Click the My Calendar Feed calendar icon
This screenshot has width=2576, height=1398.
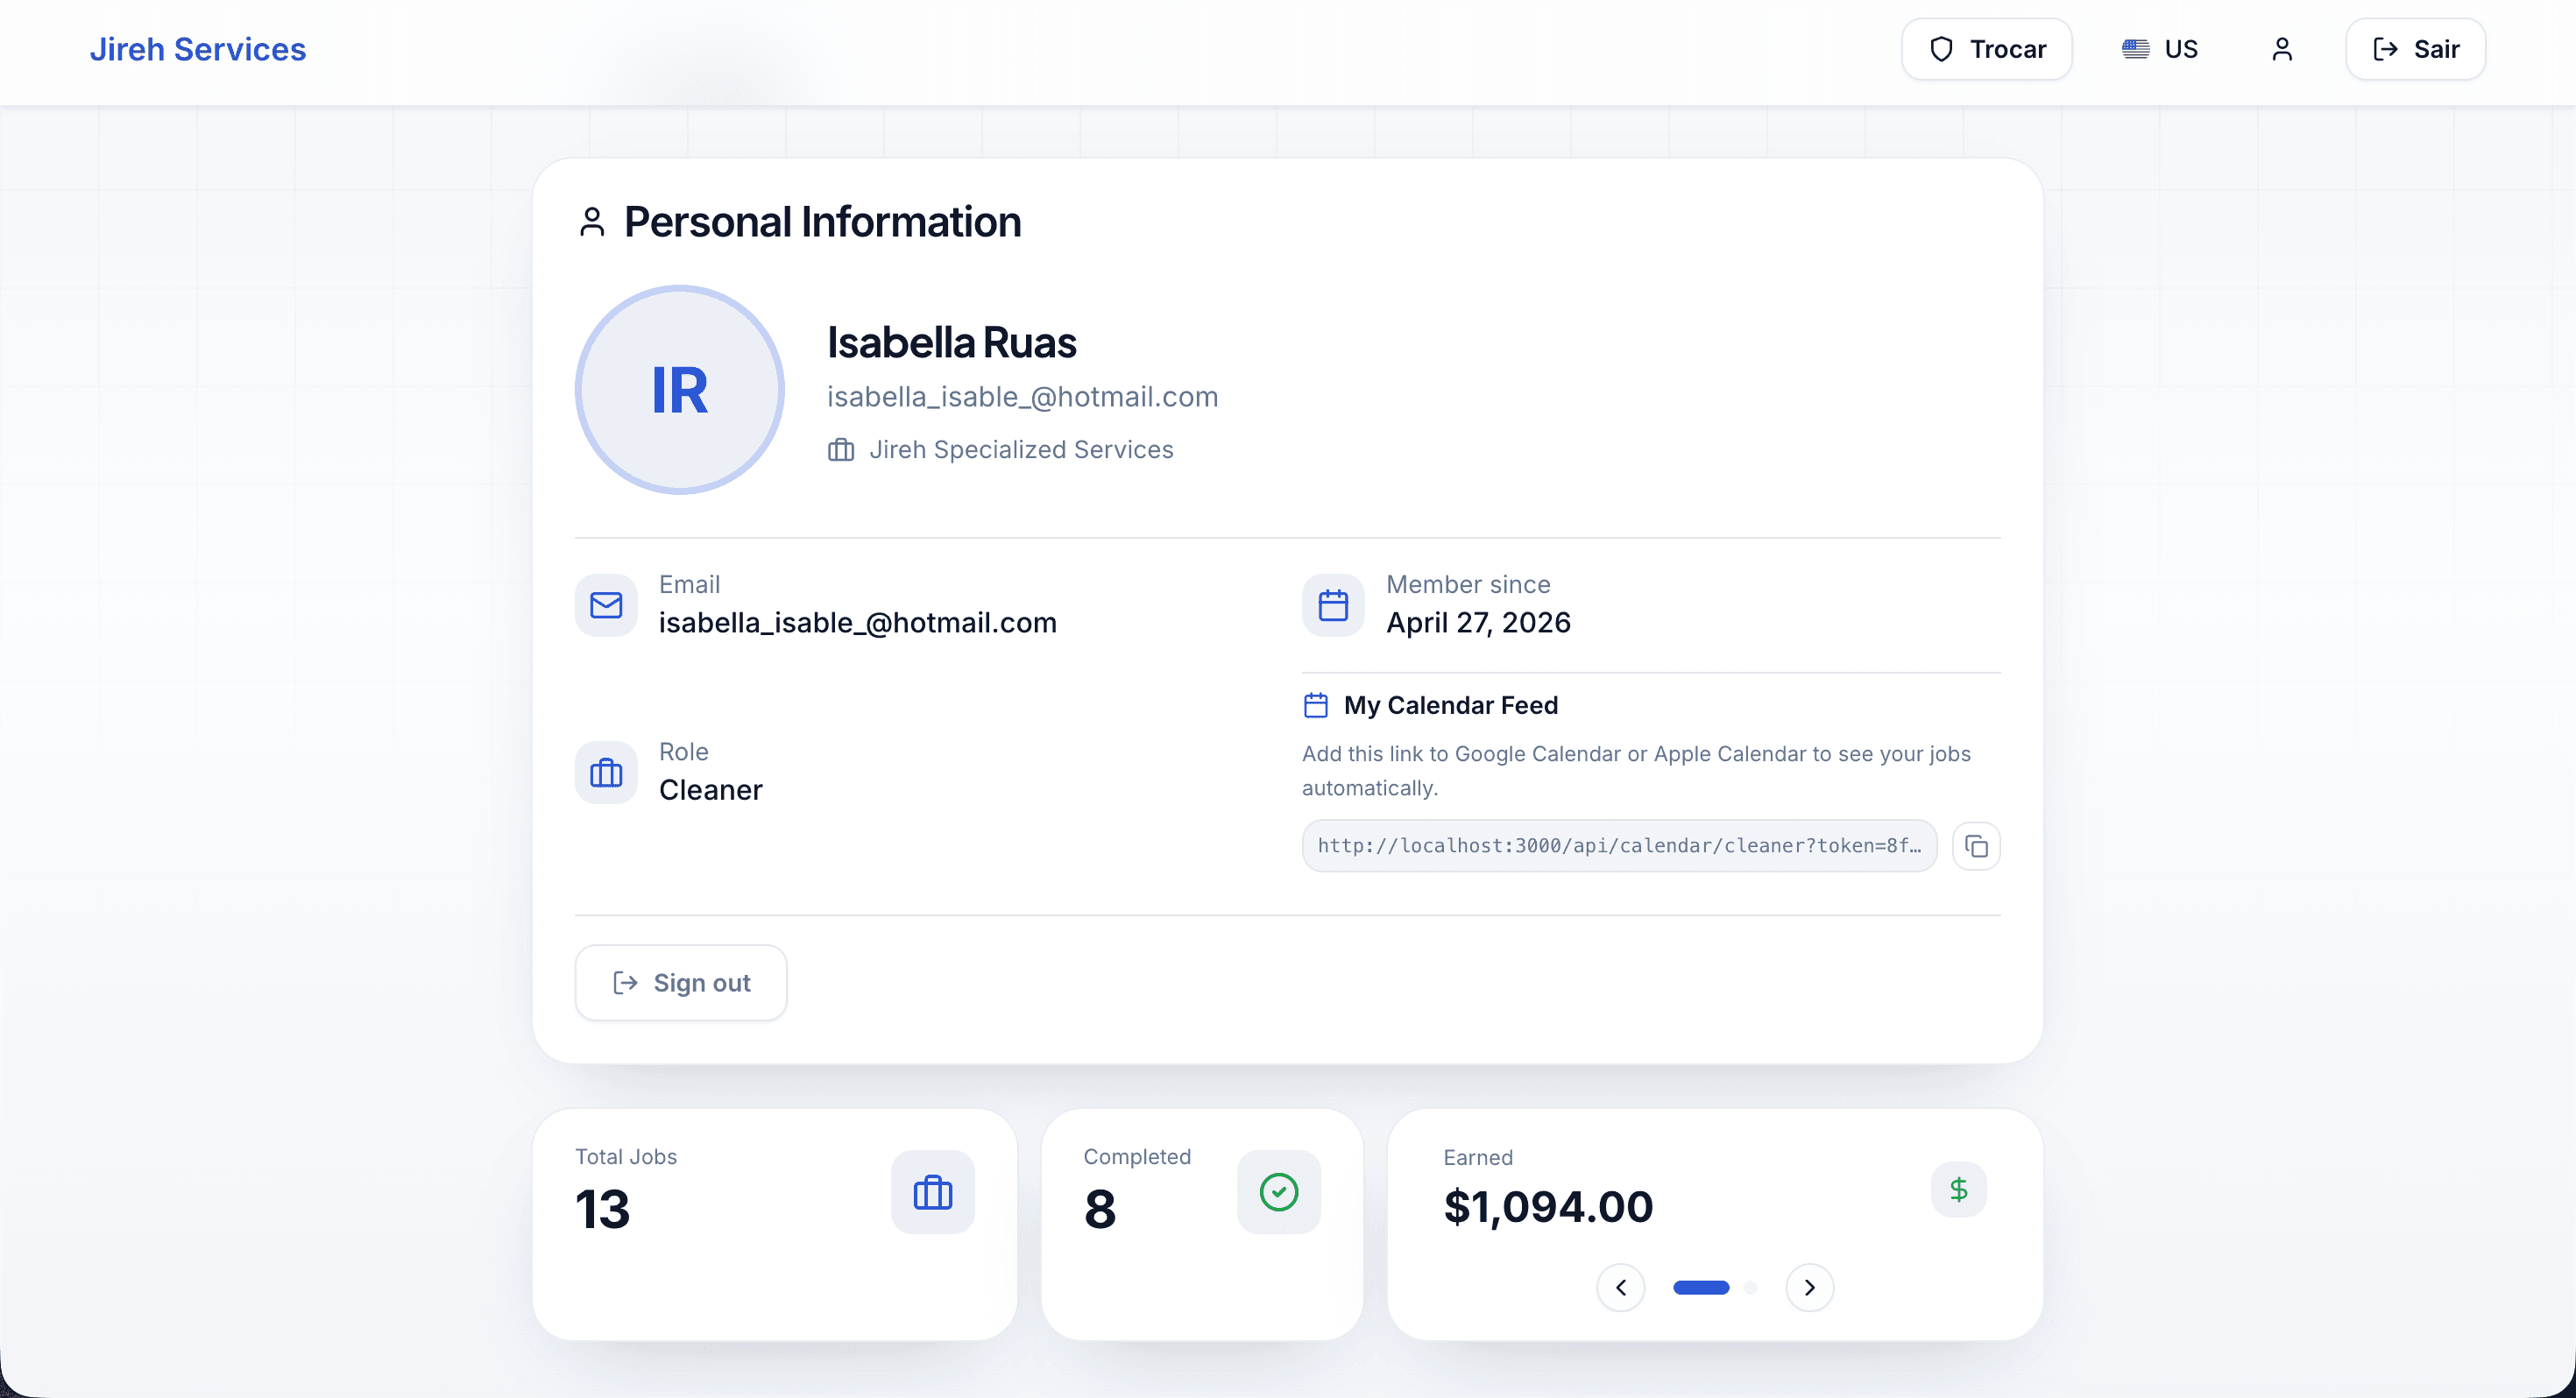click(x=1316, y=705)
